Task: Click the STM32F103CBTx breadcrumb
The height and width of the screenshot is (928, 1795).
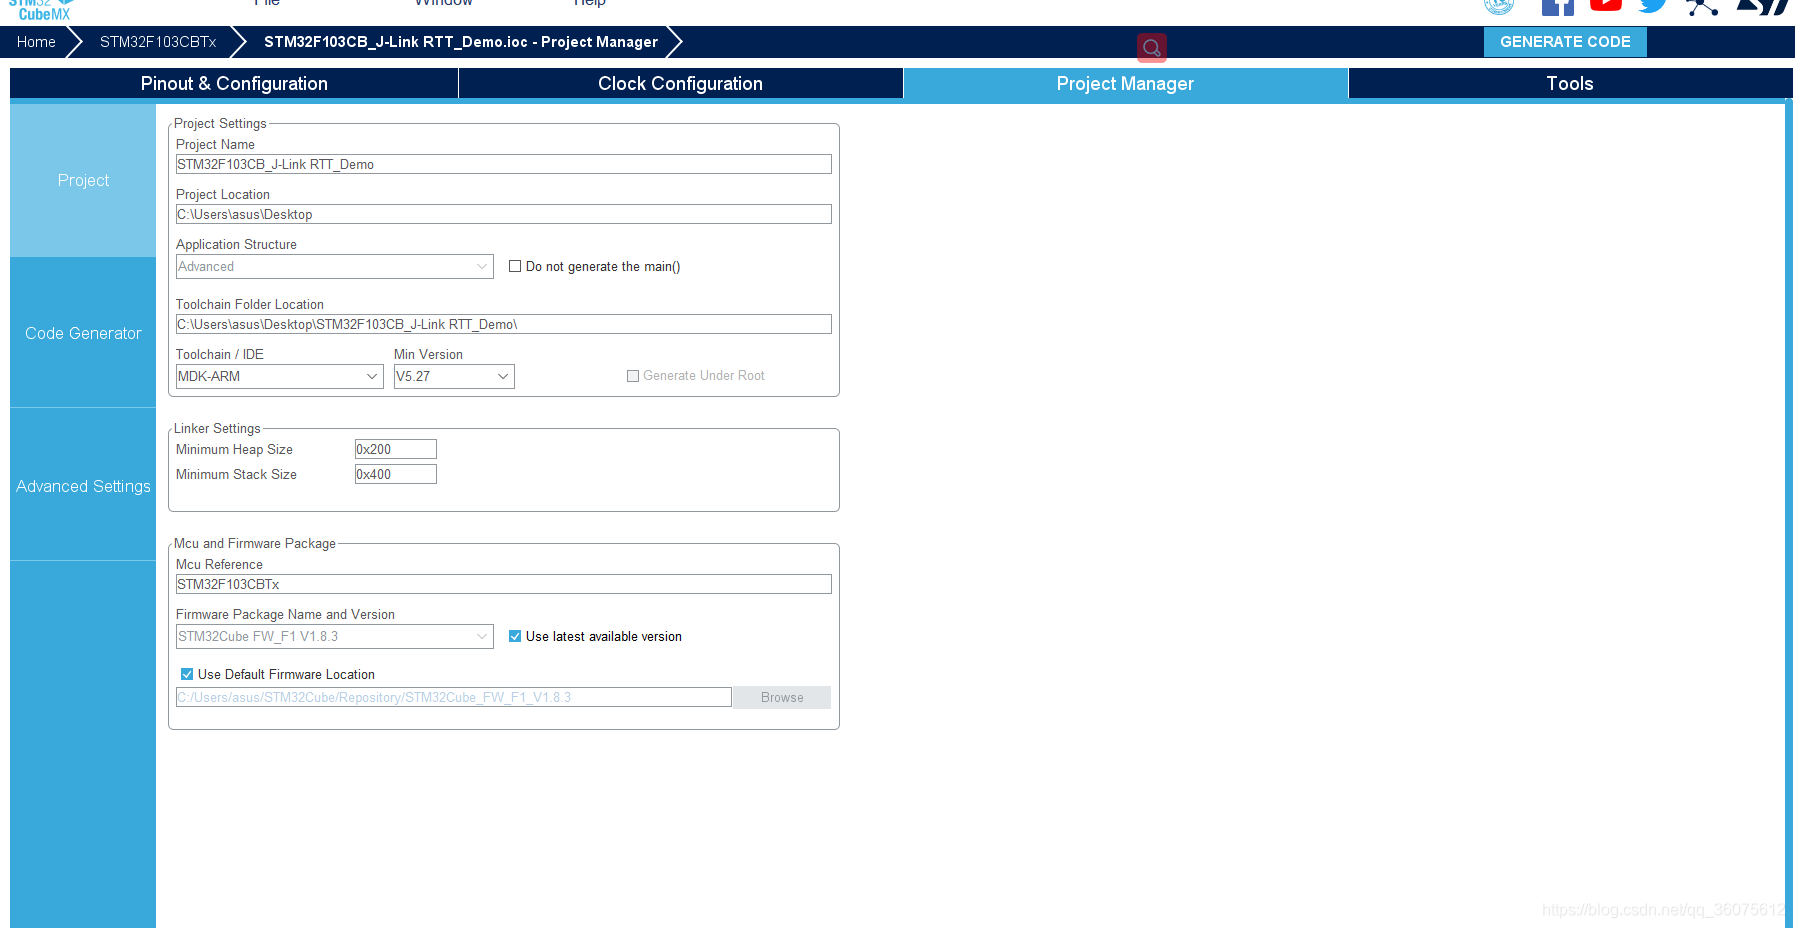Action: point(158,42)
